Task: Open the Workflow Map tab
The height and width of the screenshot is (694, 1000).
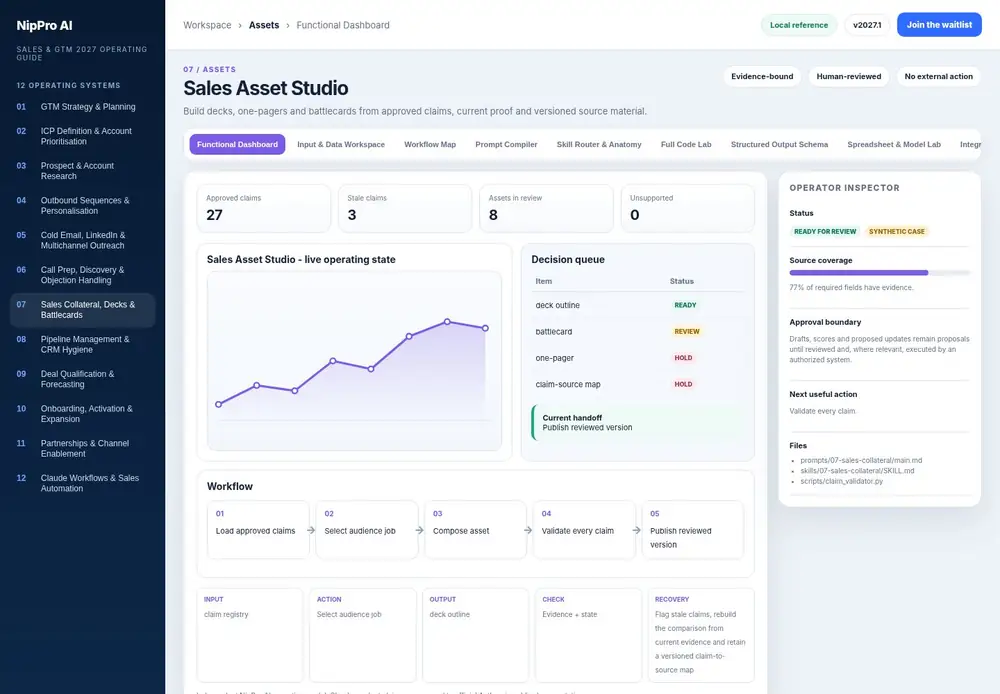Action: [x=430, y=144]
